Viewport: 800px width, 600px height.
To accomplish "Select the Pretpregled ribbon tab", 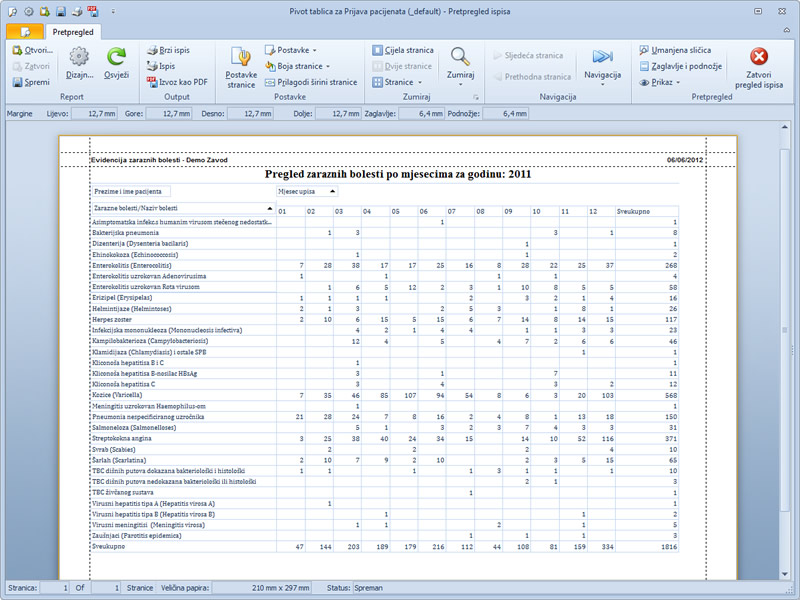I will 73,32.
